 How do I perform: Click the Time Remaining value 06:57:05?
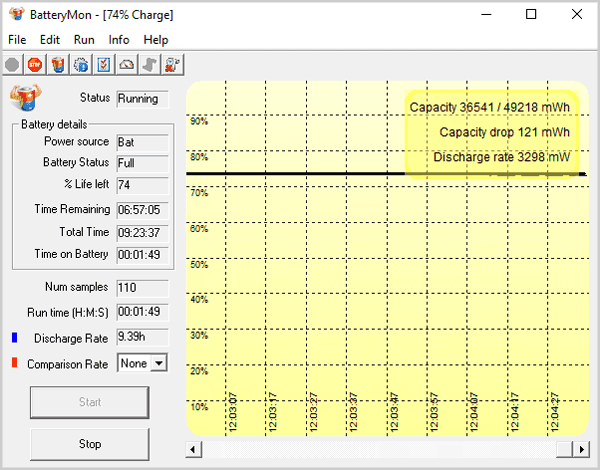[x=142, y=210]
